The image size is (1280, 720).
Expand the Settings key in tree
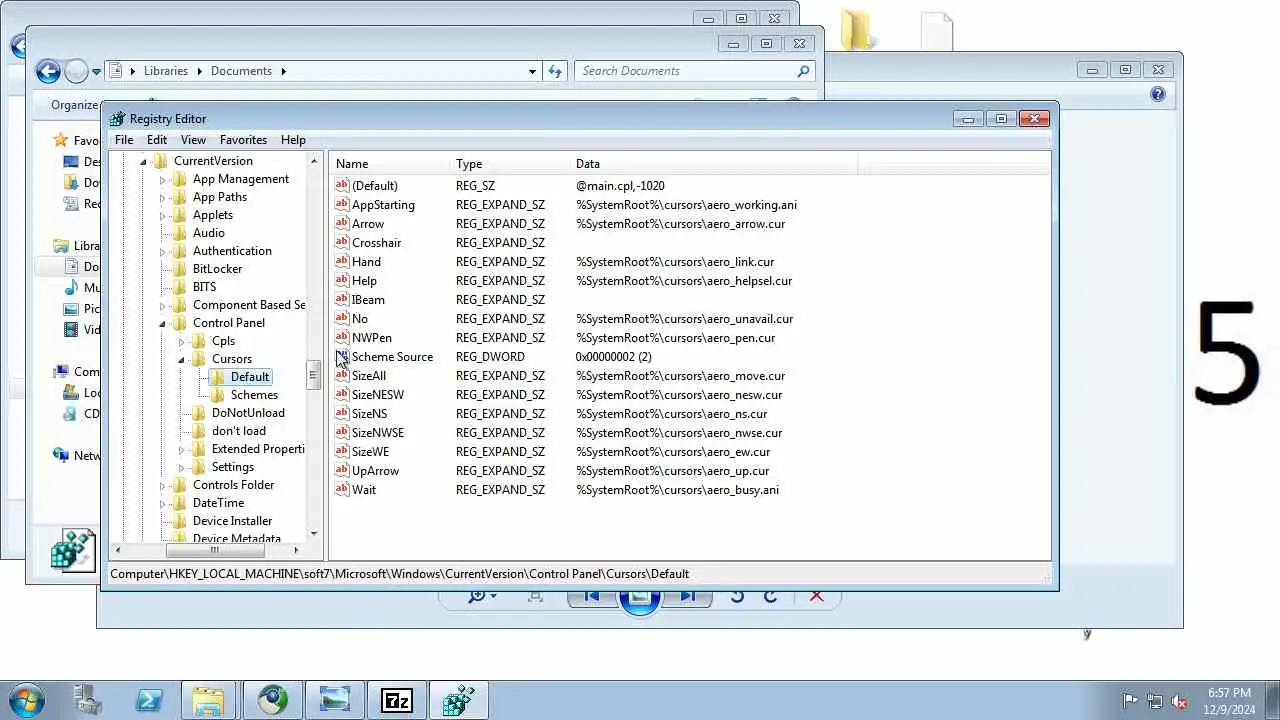(181, 468)
